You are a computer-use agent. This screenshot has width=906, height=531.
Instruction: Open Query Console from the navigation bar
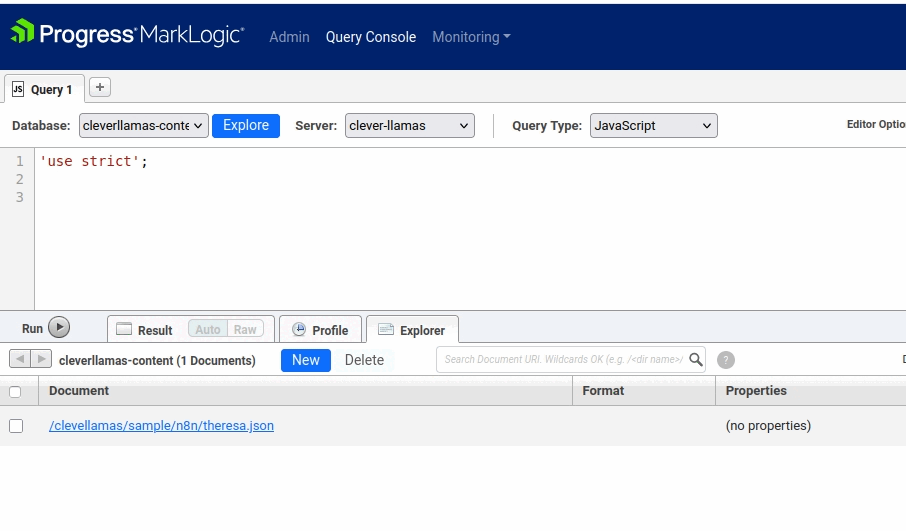pyautogui.click(x=371, y=37)
